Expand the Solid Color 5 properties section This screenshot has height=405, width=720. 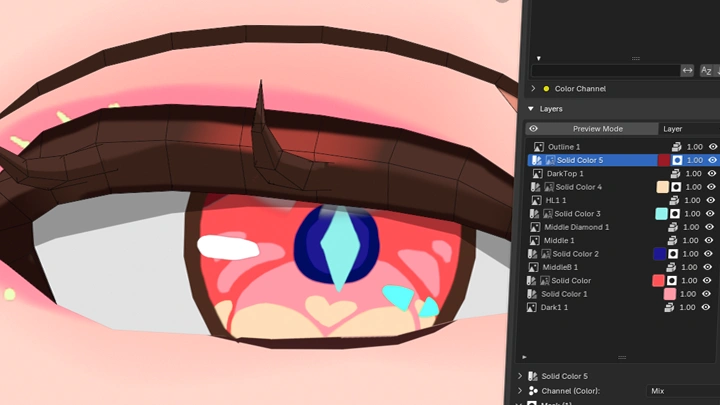520,376
